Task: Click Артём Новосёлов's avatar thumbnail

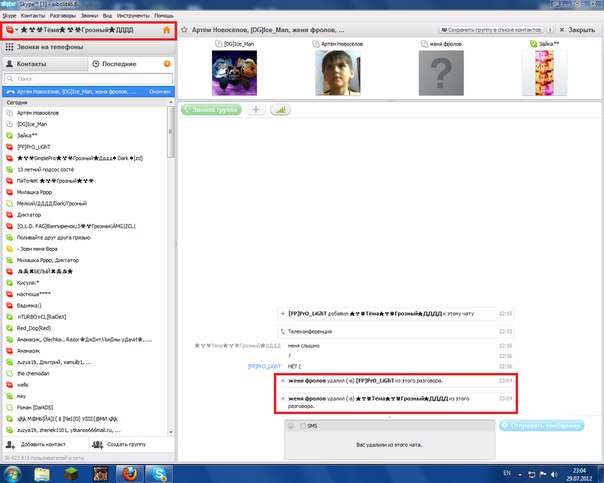Action: [338, 74]
